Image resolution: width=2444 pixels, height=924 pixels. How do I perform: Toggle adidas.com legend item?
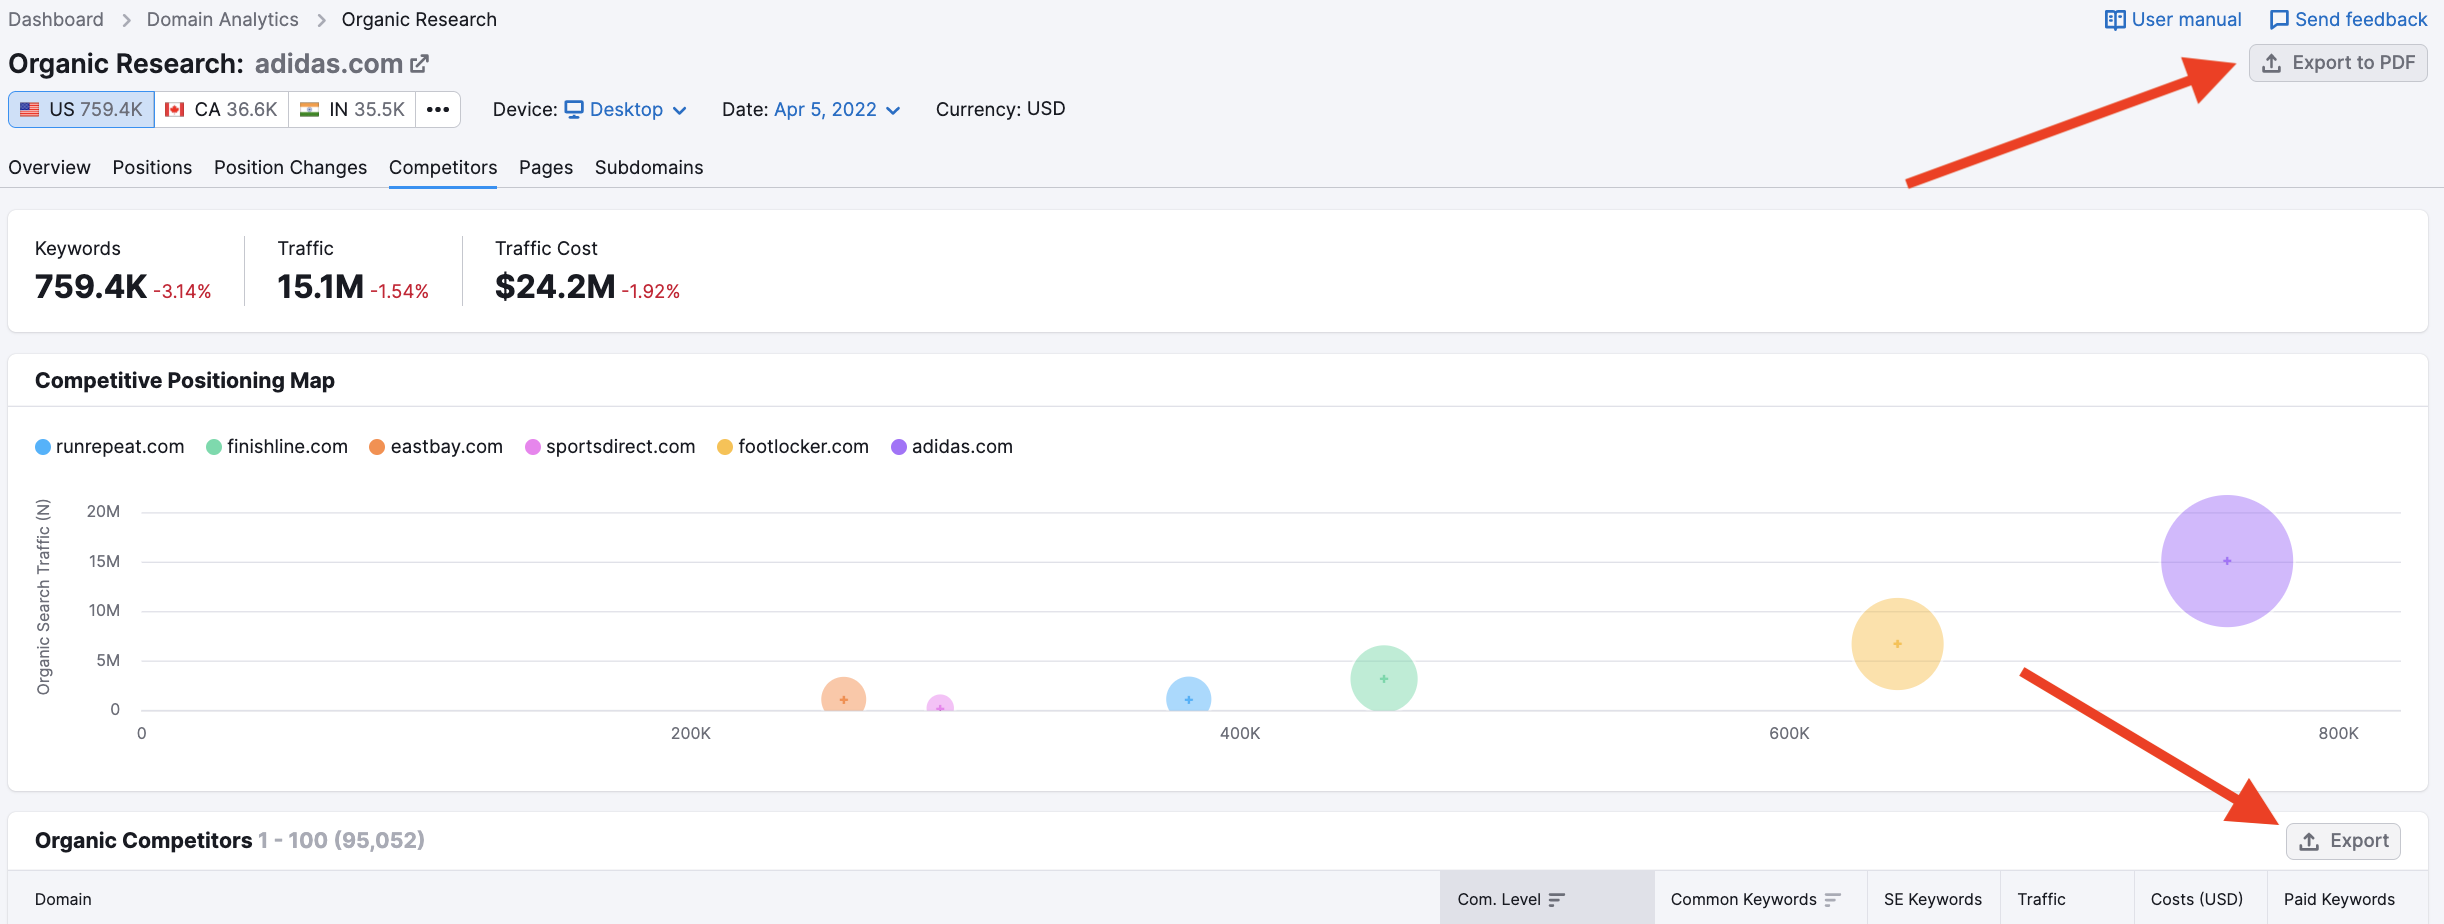click(x=952, y=447)
